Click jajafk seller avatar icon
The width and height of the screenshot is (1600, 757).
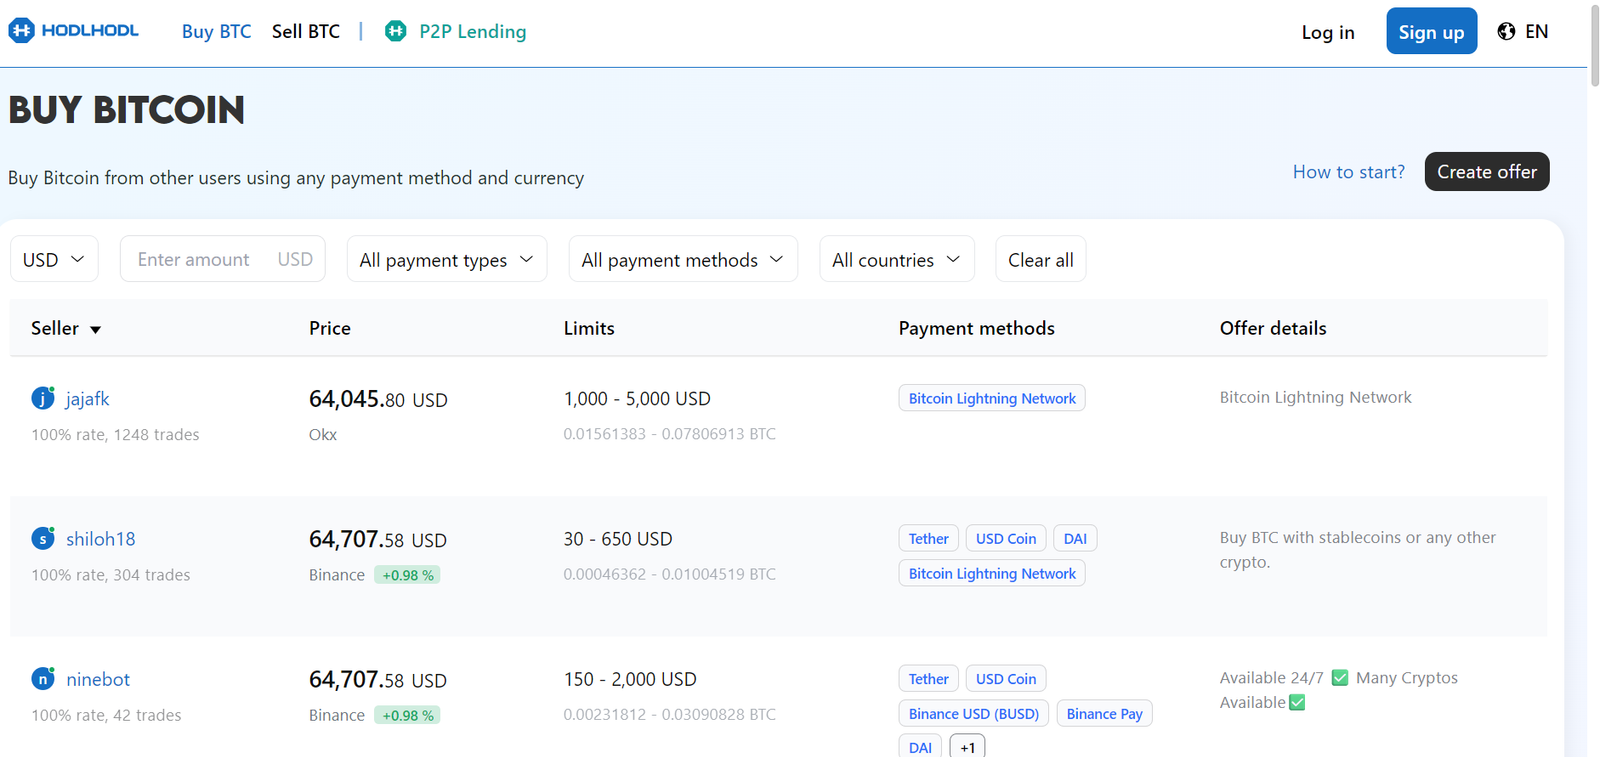click(43, 398)
